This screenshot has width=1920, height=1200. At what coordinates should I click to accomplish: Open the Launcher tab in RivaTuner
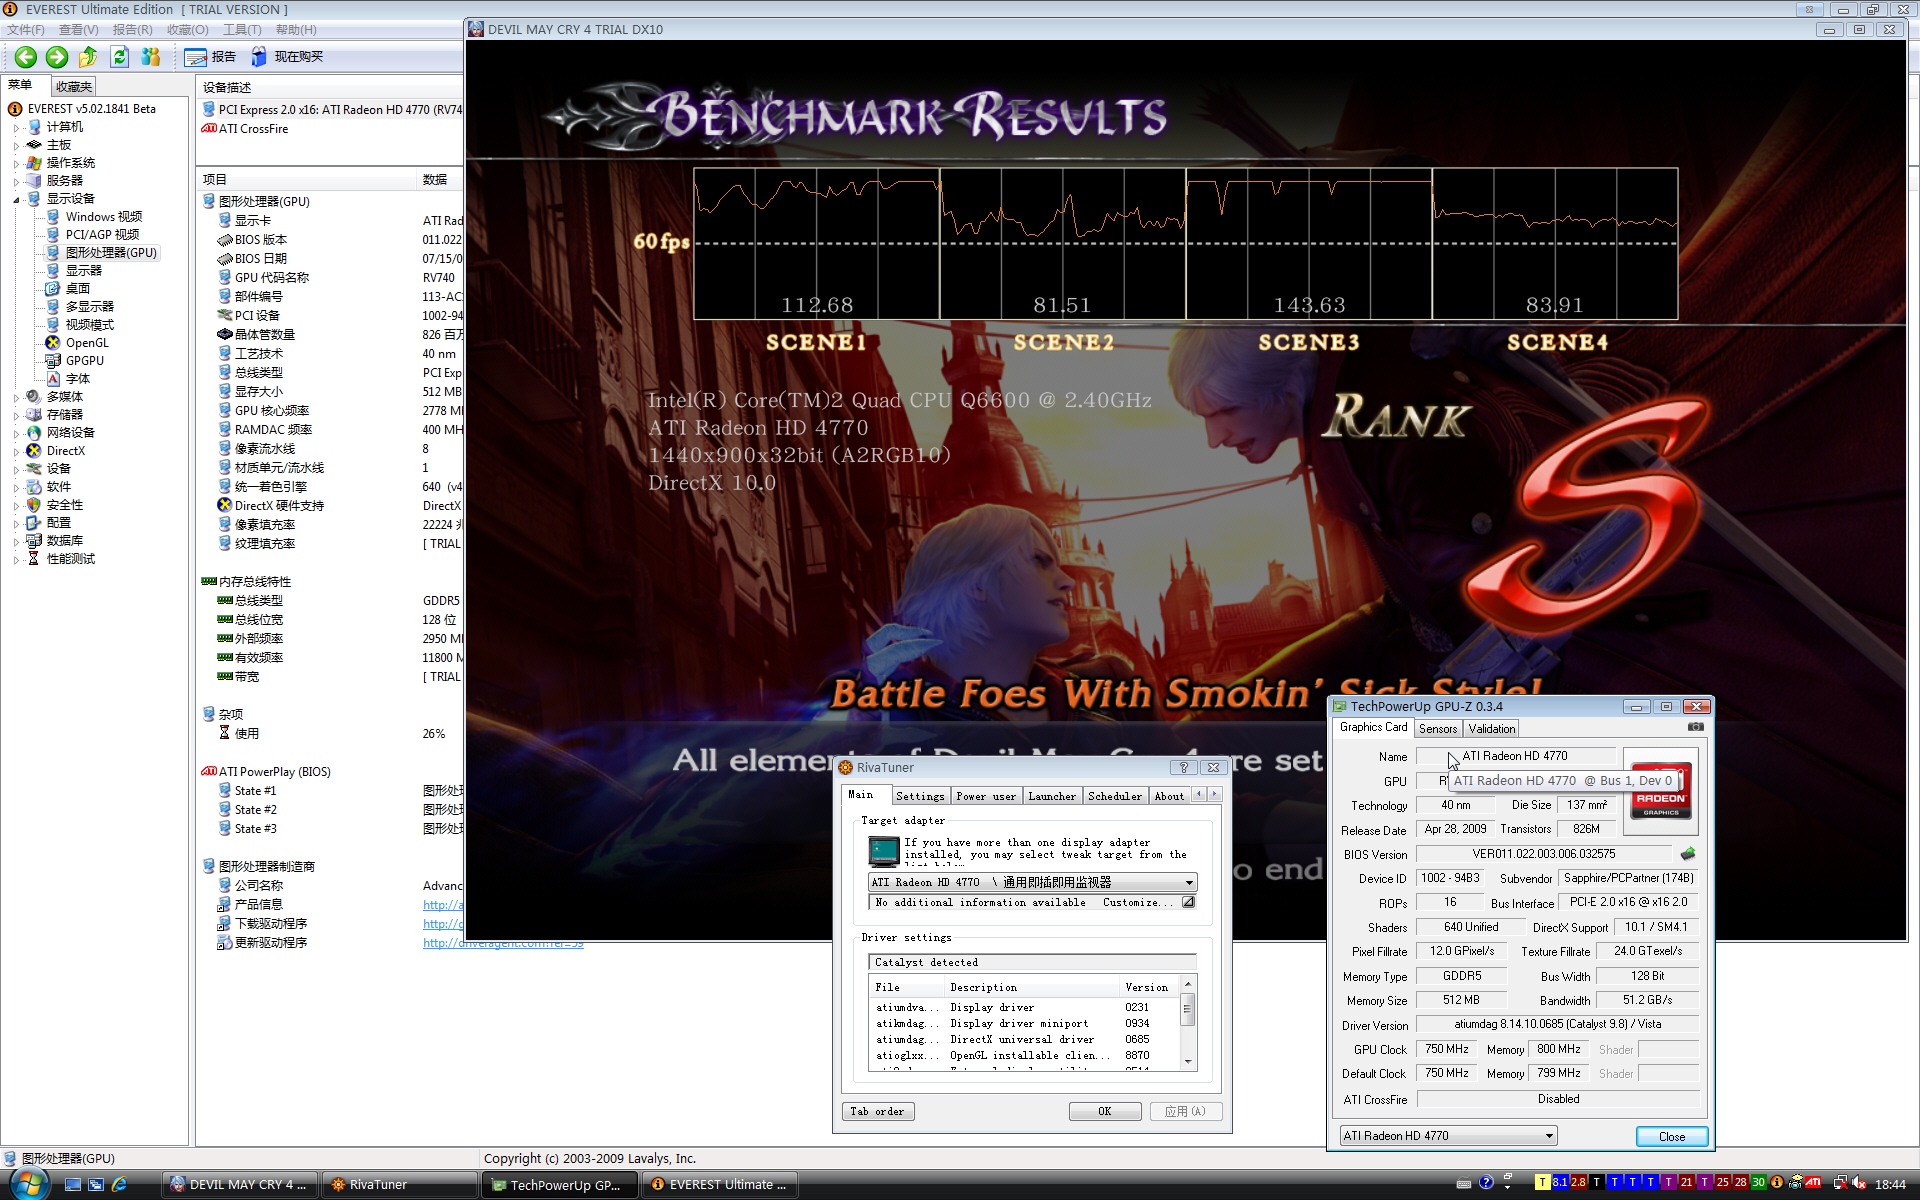point(1052,796)
